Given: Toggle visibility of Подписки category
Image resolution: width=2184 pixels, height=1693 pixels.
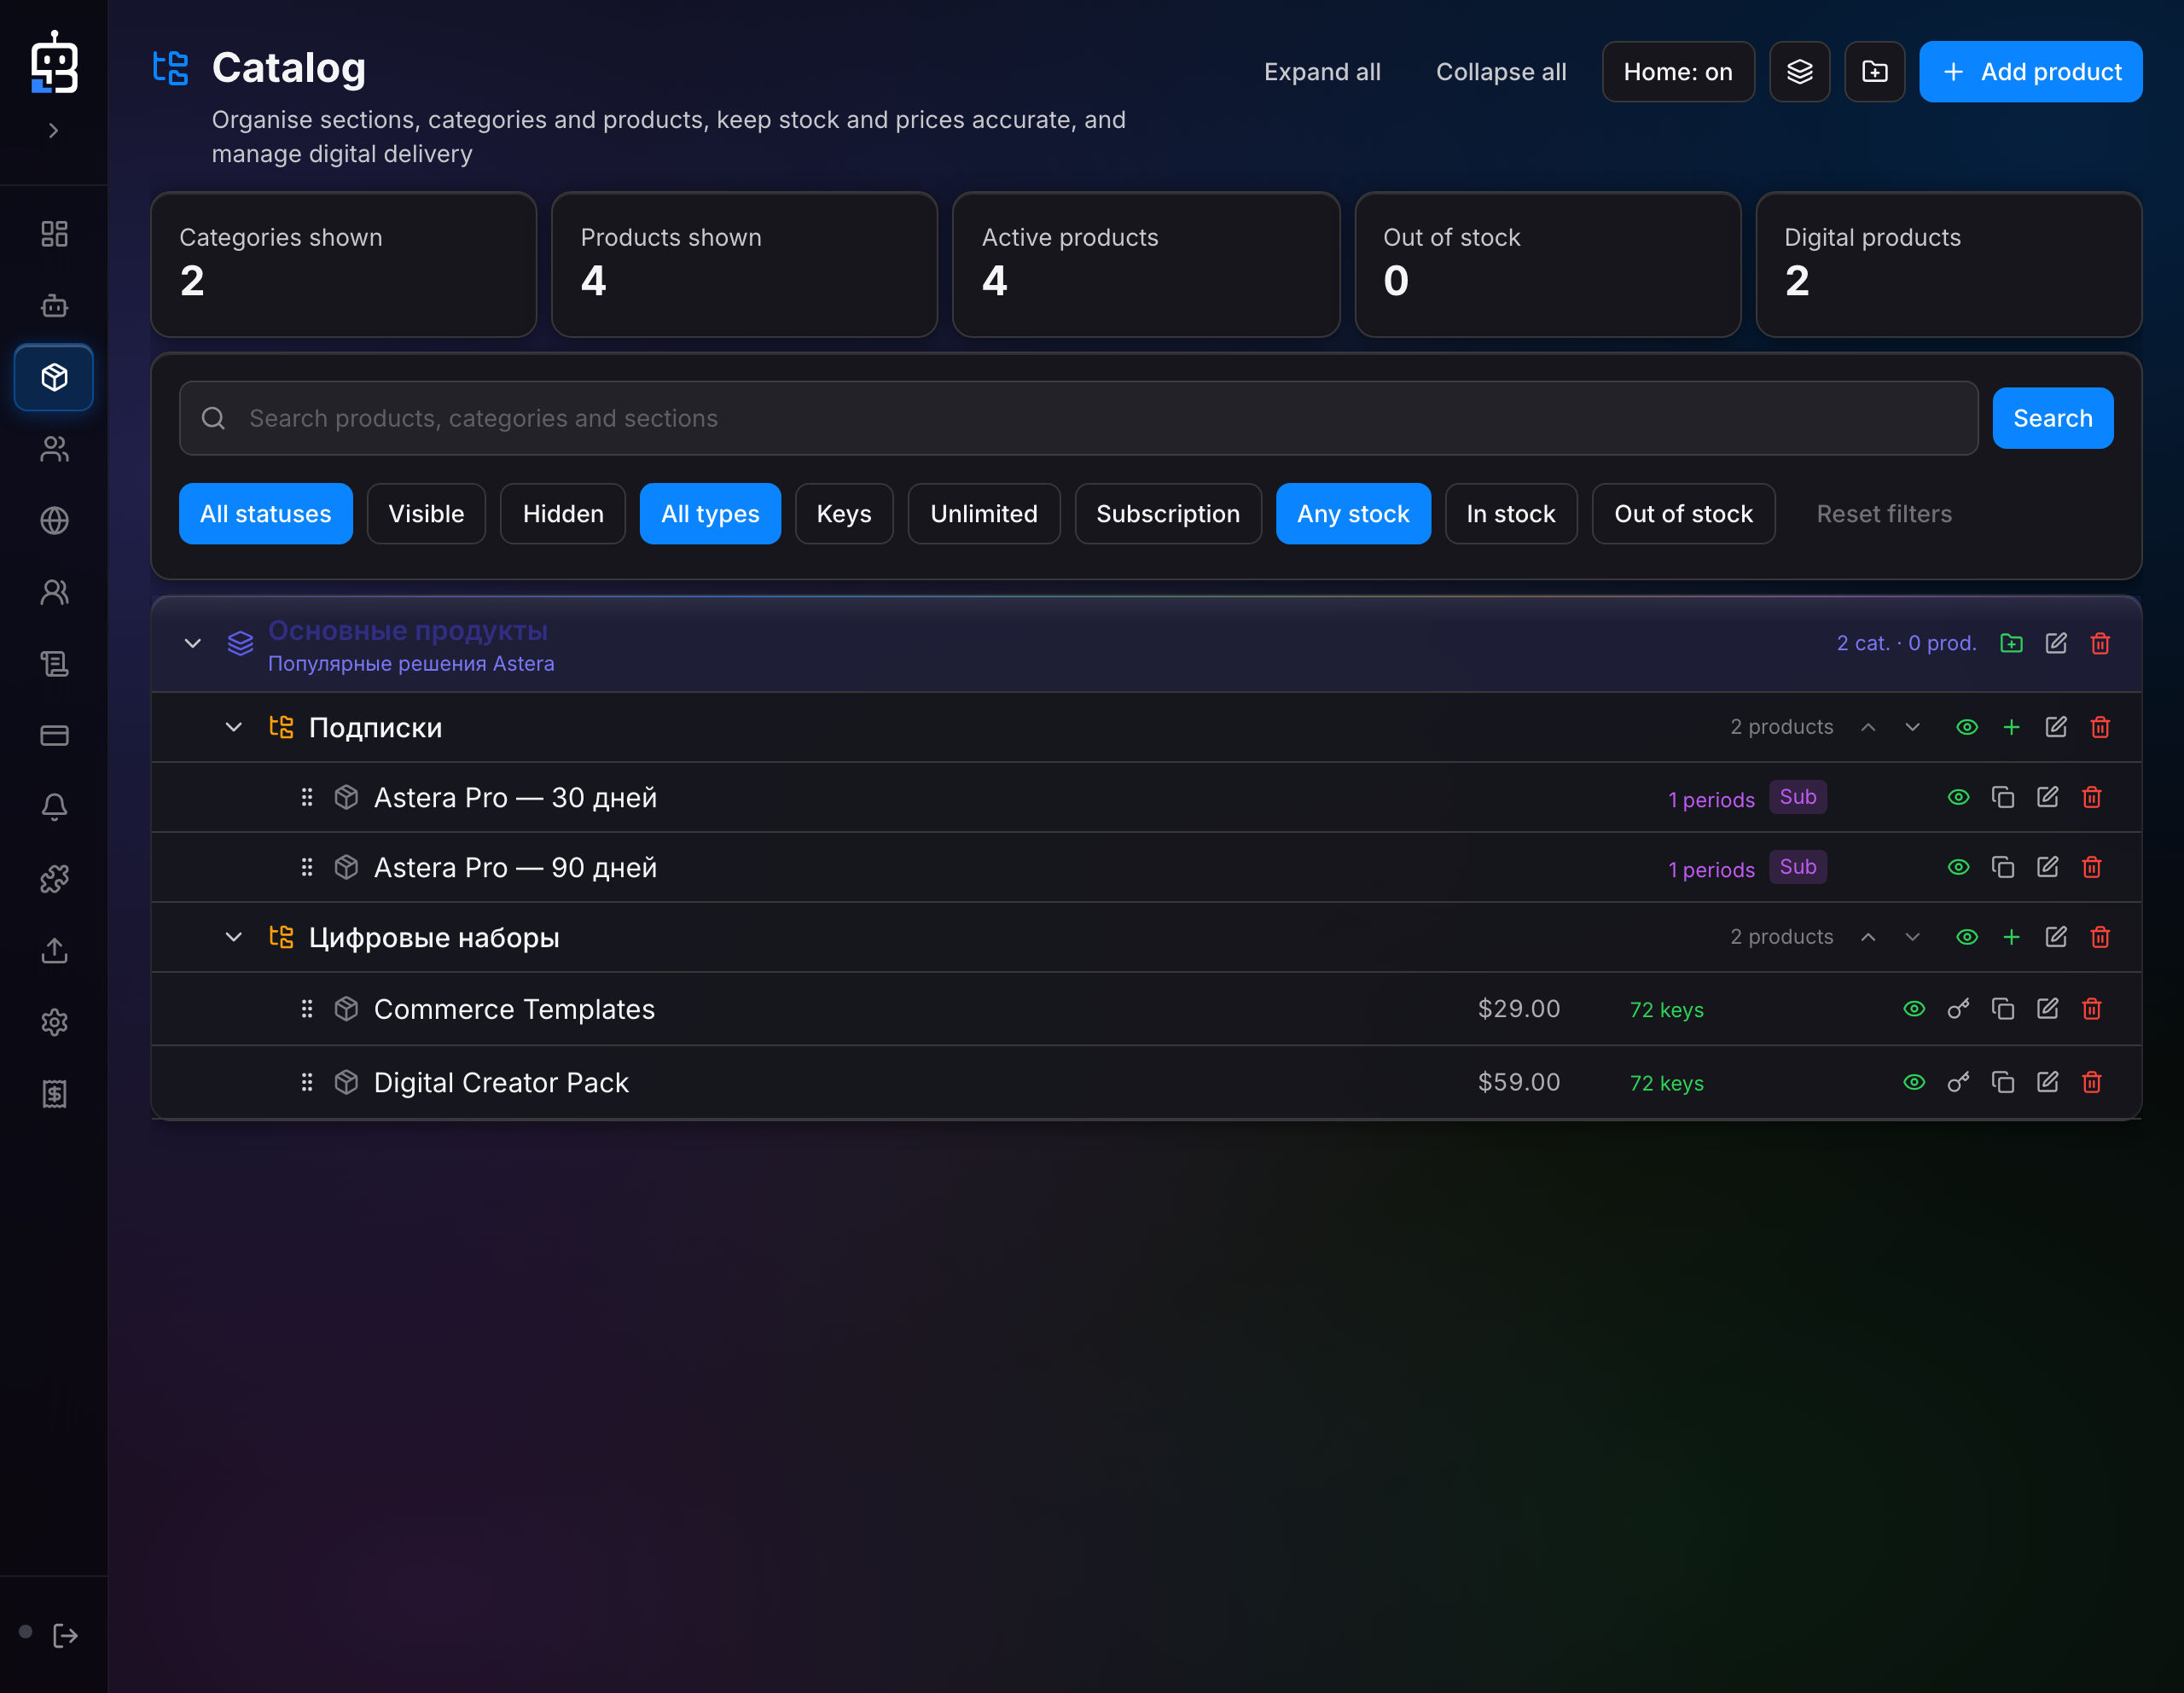Looking at the screenshot, I should coord(1966,727).
